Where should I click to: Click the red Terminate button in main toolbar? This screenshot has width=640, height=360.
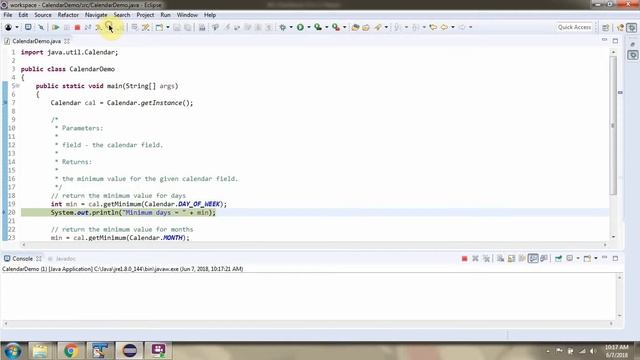[77, 27]
